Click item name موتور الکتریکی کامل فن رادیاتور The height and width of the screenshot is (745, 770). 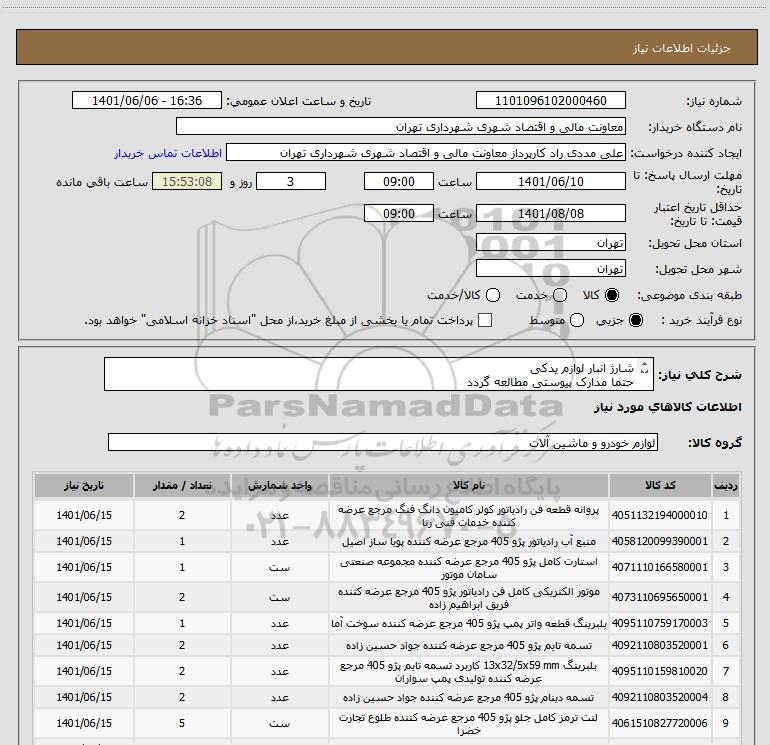pos(468,598)
